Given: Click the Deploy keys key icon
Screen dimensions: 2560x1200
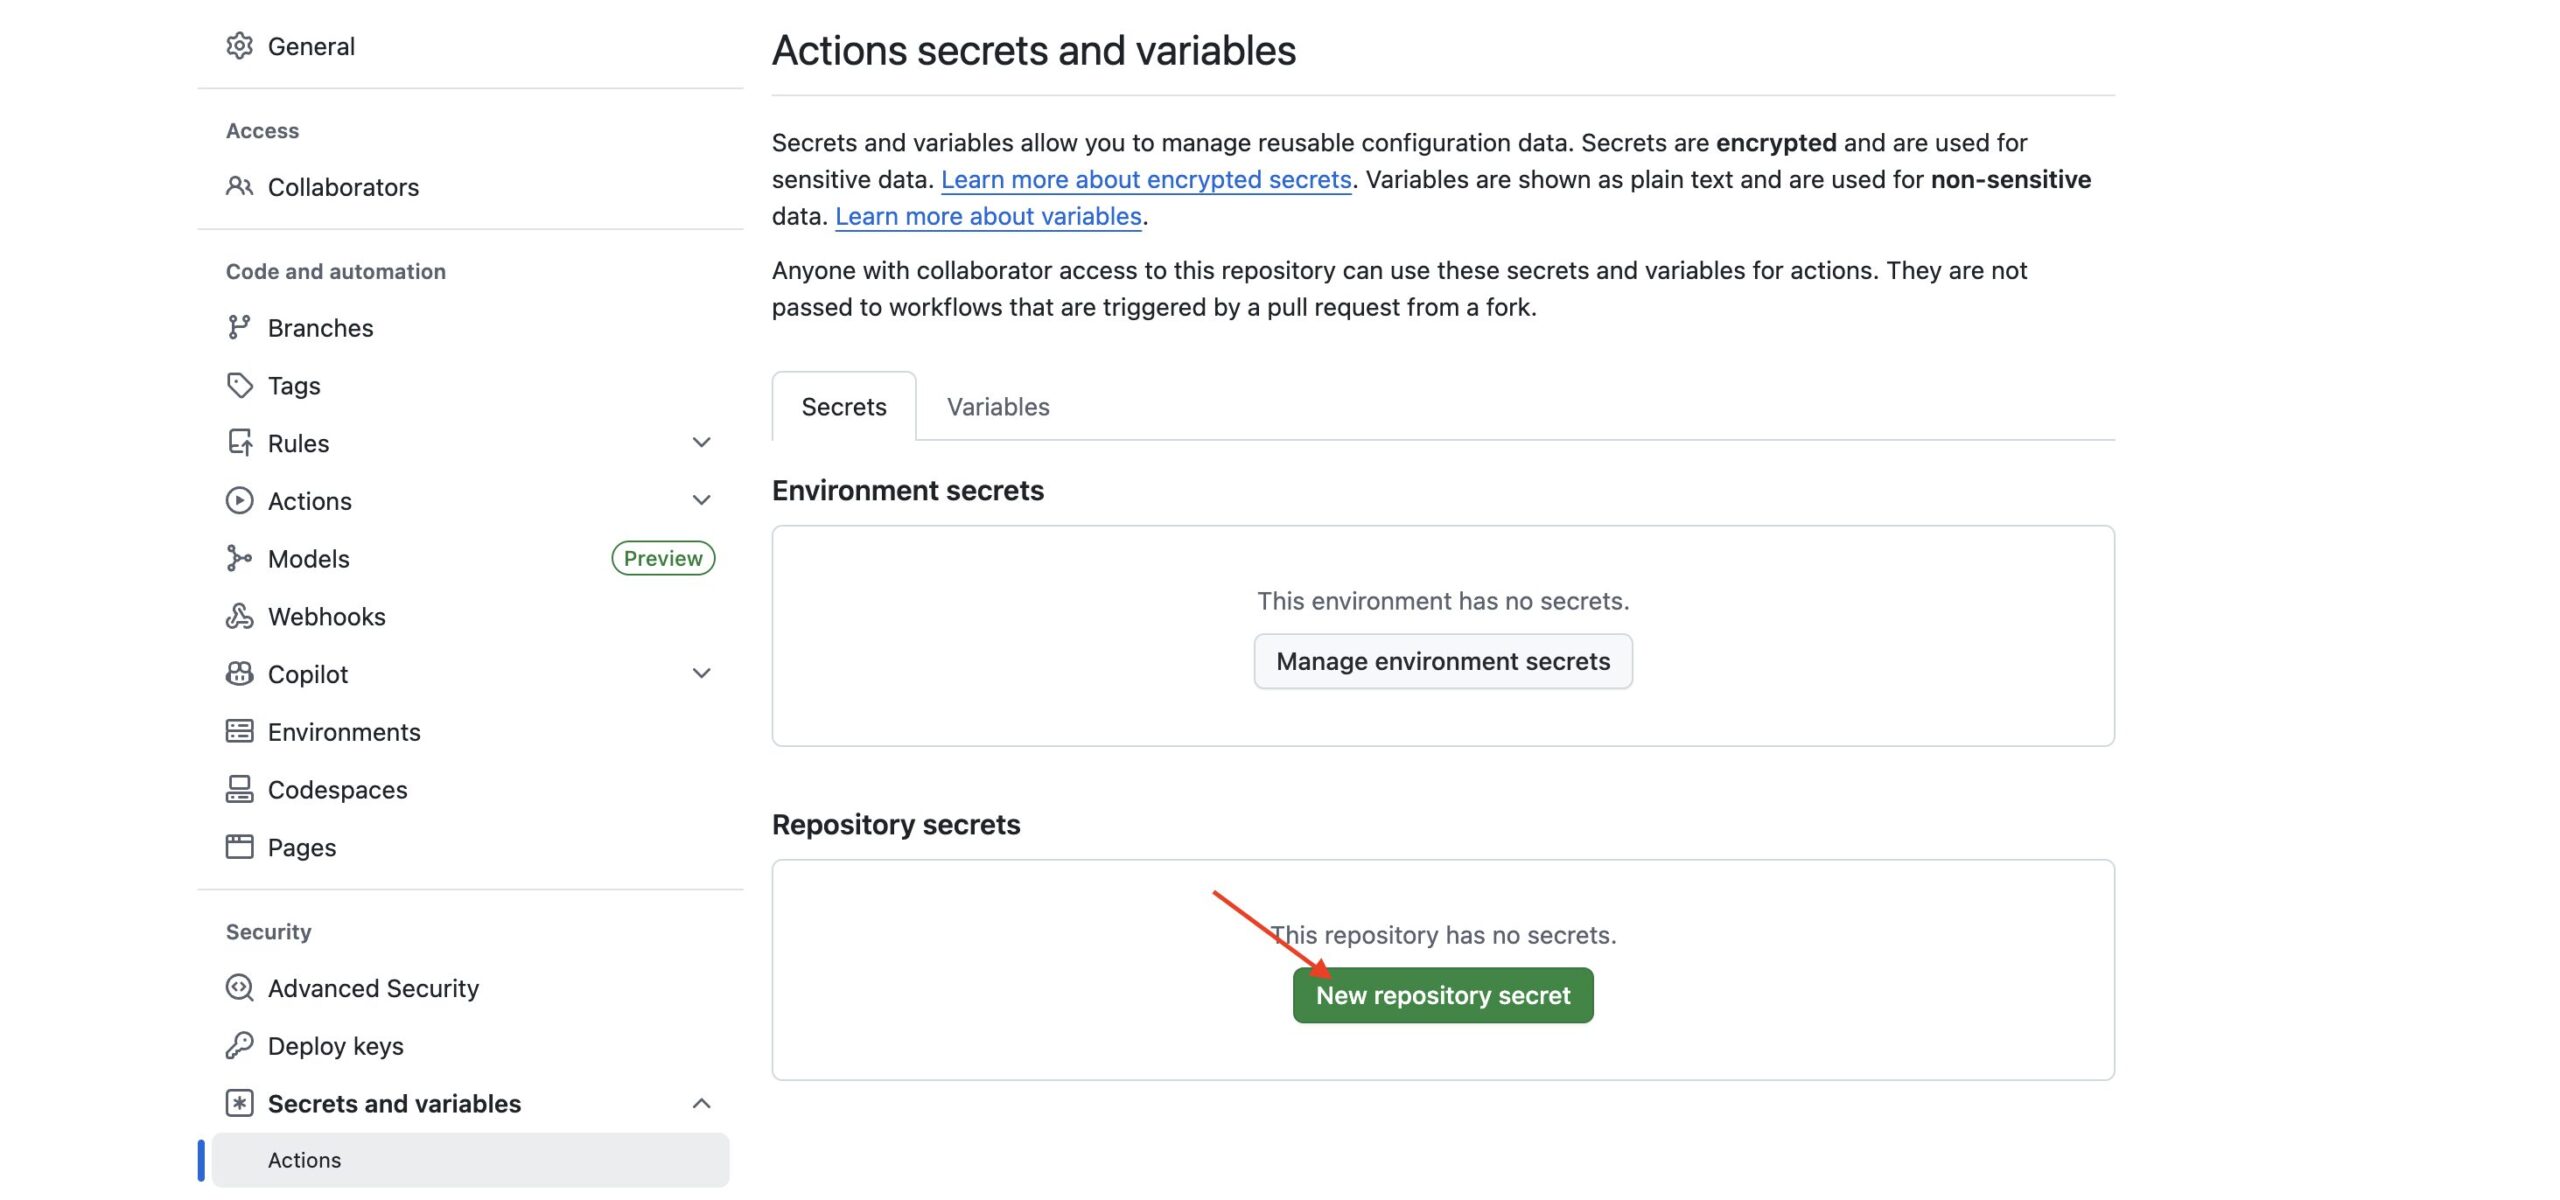Looking at the screenshot, I should click(239, 1046).
